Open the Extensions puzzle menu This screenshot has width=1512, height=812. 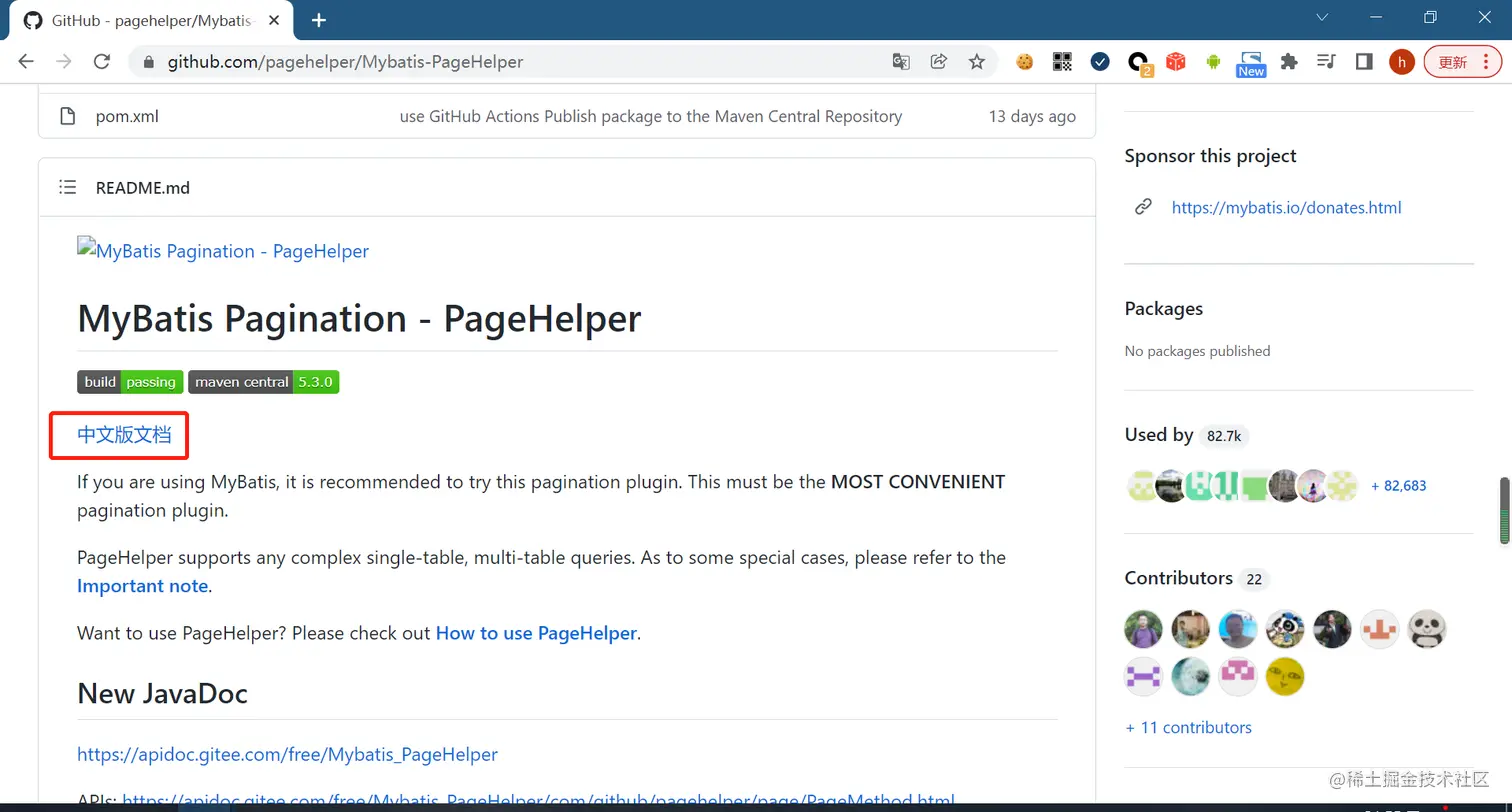click(1289, 62)
